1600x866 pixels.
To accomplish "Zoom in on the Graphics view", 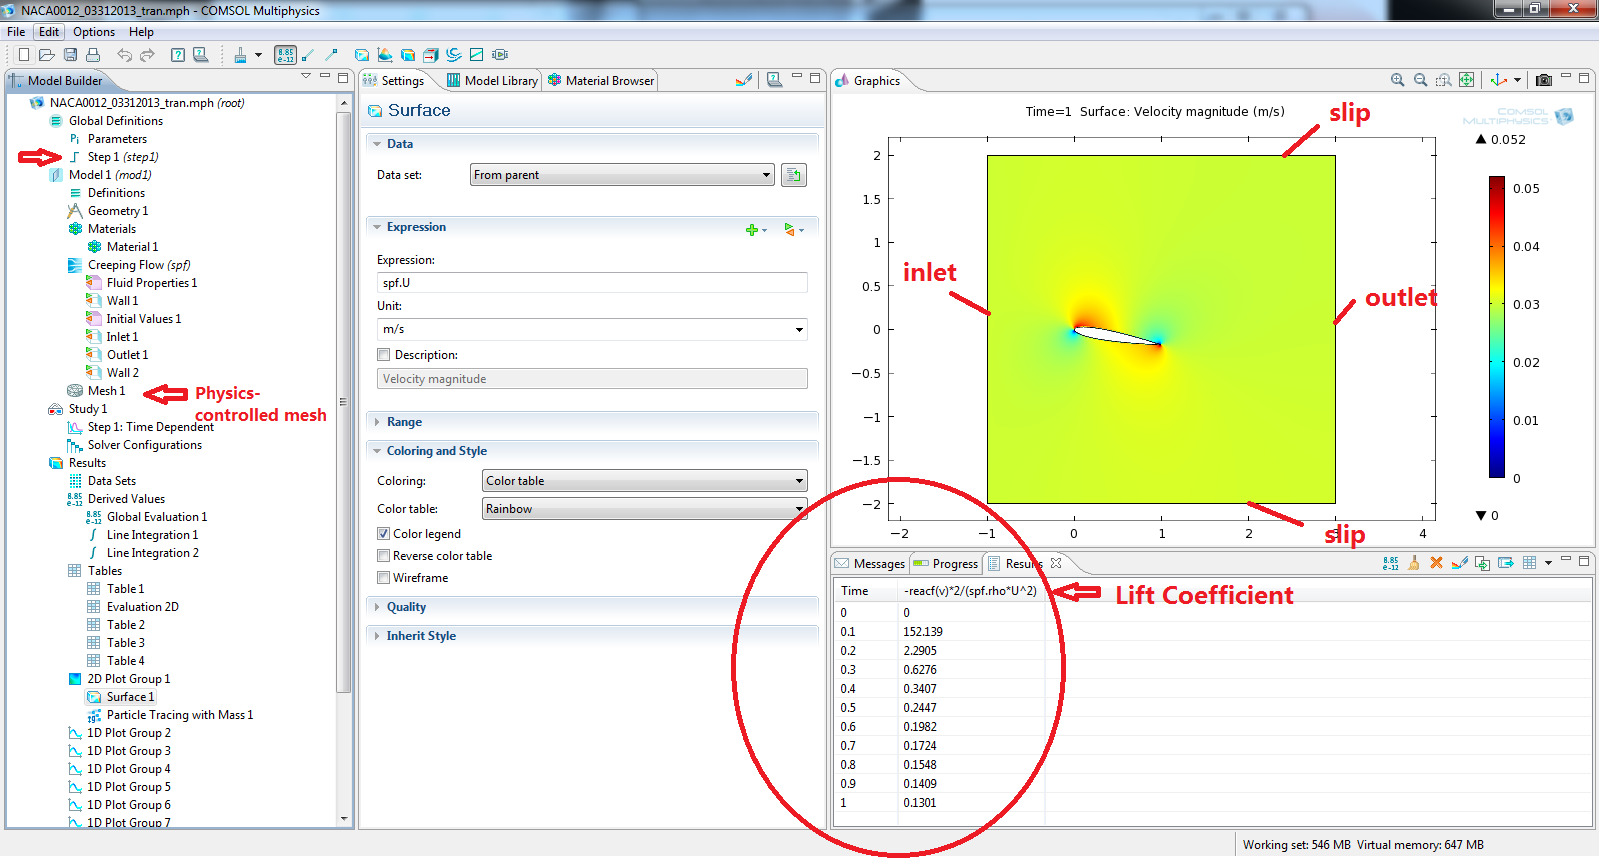I will pyautogui.click(x=1397, y=80).
